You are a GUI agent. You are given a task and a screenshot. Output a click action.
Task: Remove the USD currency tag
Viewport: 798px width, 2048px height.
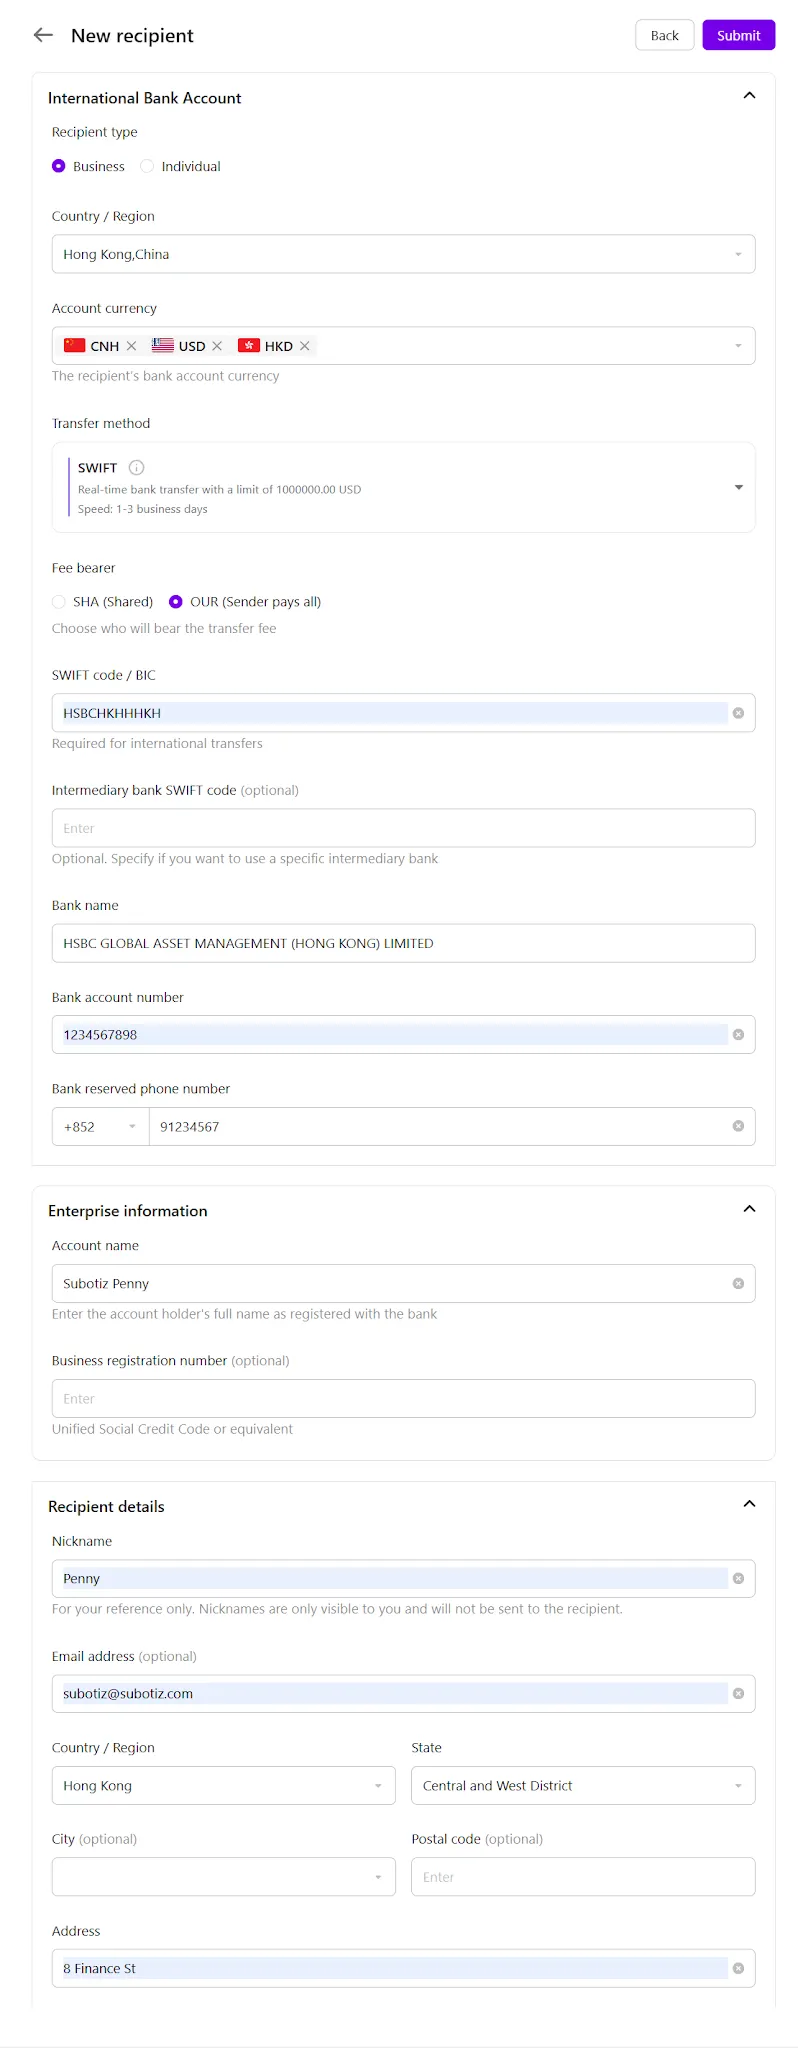point(217,346)
